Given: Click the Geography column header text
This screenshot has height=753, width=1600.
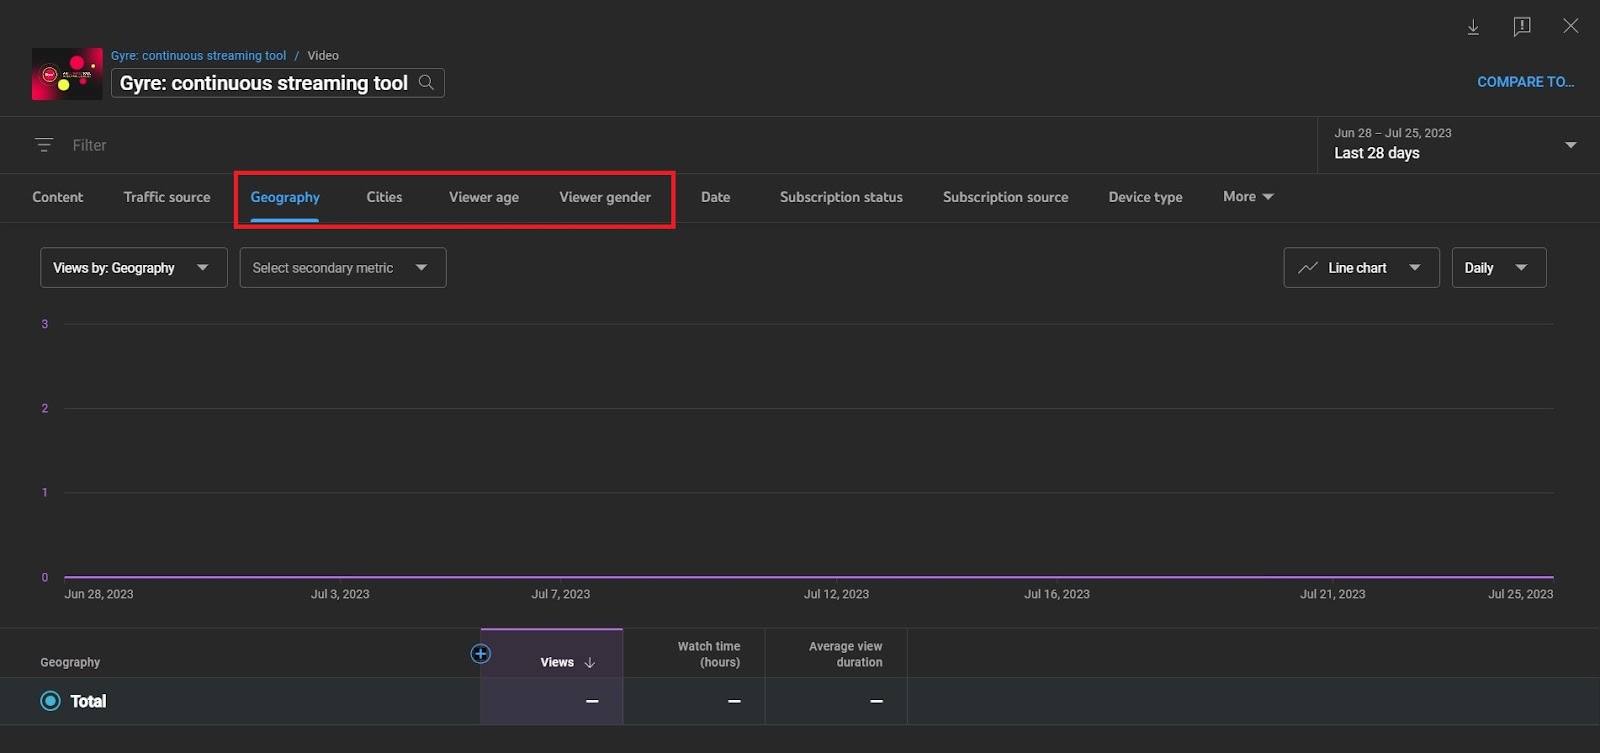Looking at the screenshot, I should click(70, 662).
